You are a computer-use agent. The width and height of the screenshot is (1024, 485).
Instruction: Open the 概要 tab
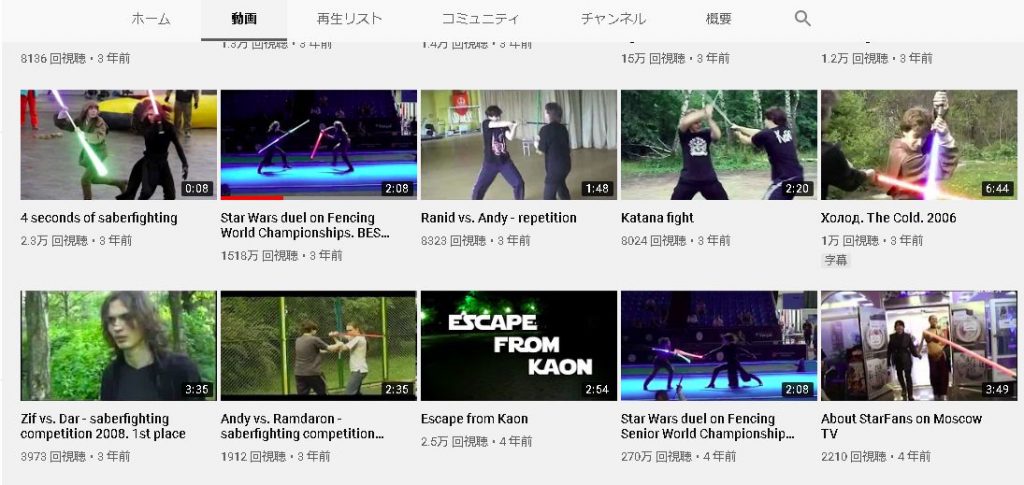718,19
